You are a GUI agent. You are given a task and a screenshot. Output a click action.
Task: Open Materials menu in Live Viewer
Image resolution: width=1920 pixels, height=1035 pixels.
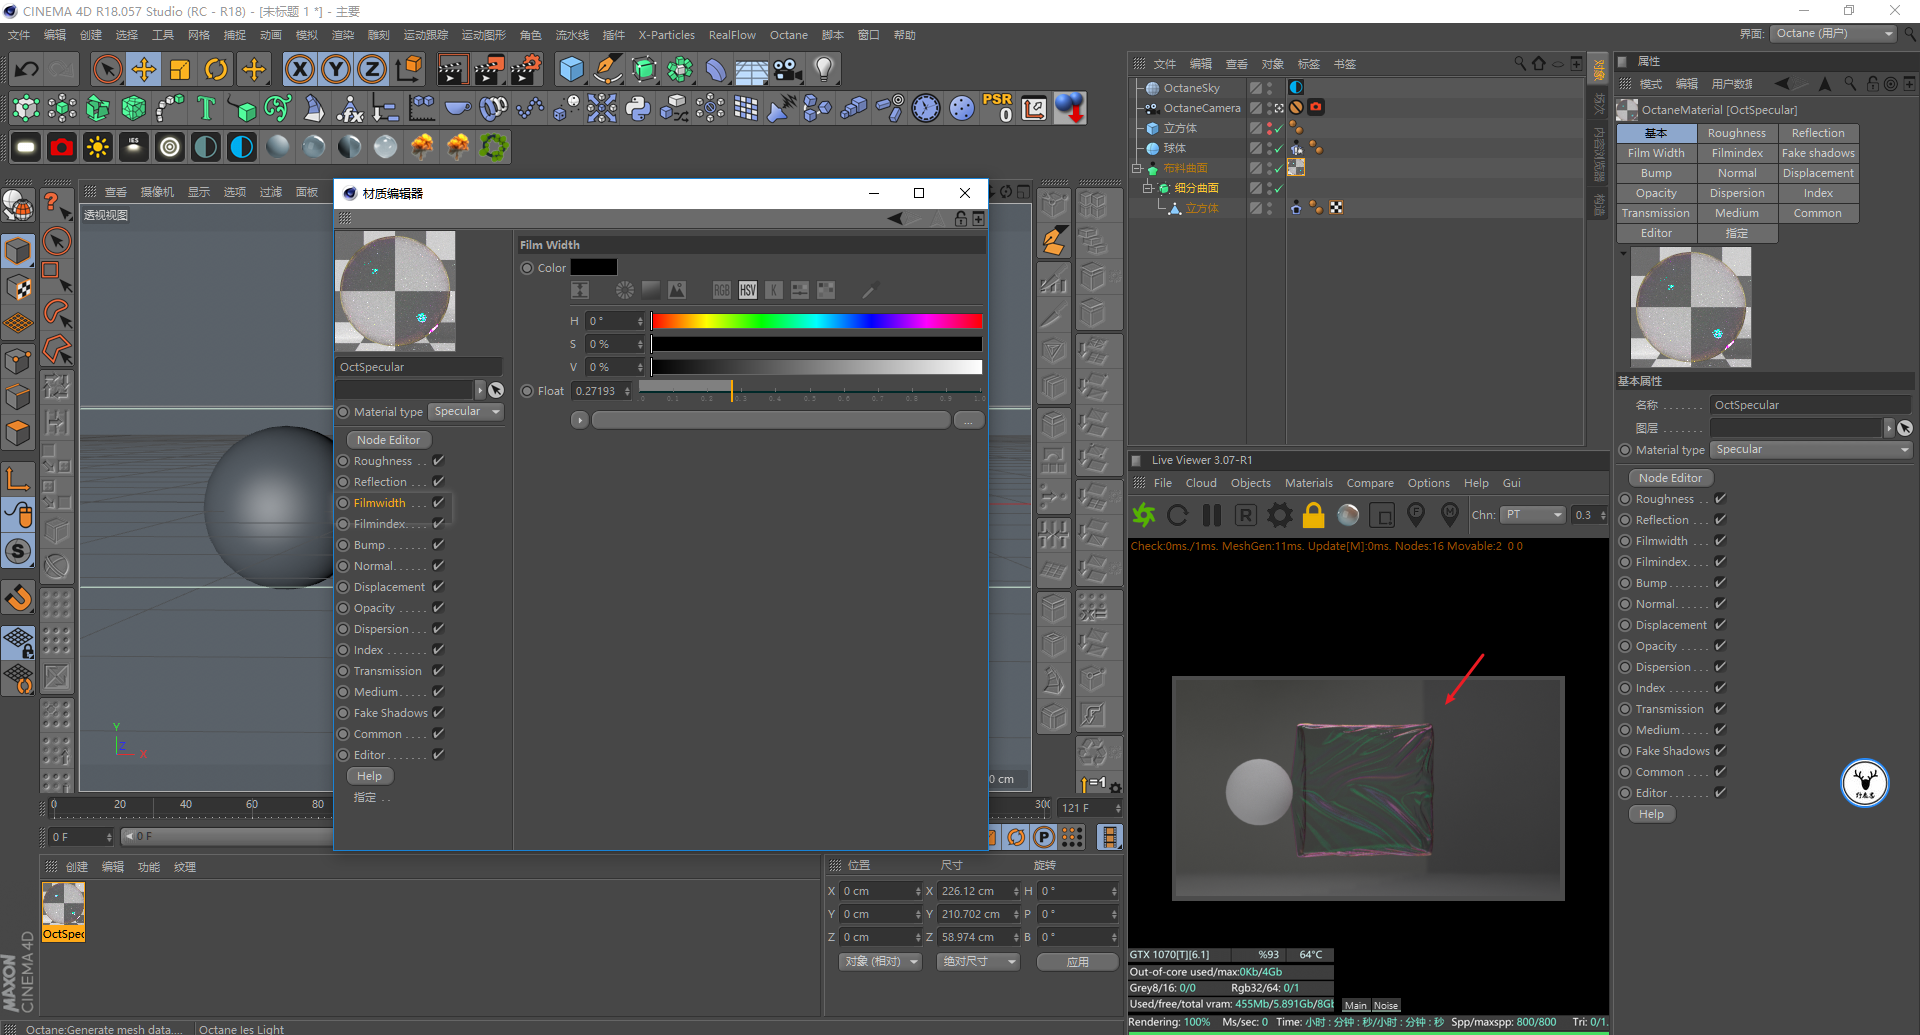pyautogui.click(x=1308, y=483)
